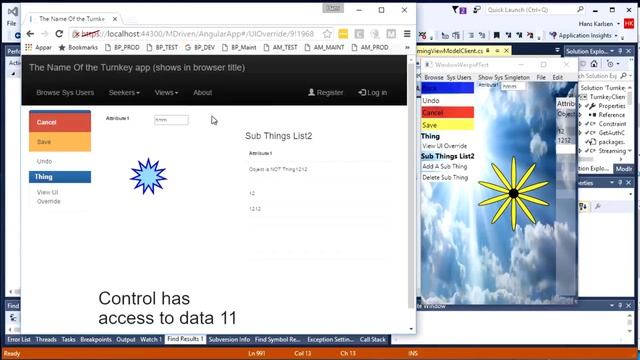Open Browse Sys Users menu in WPF window

(x=448, y=77)
